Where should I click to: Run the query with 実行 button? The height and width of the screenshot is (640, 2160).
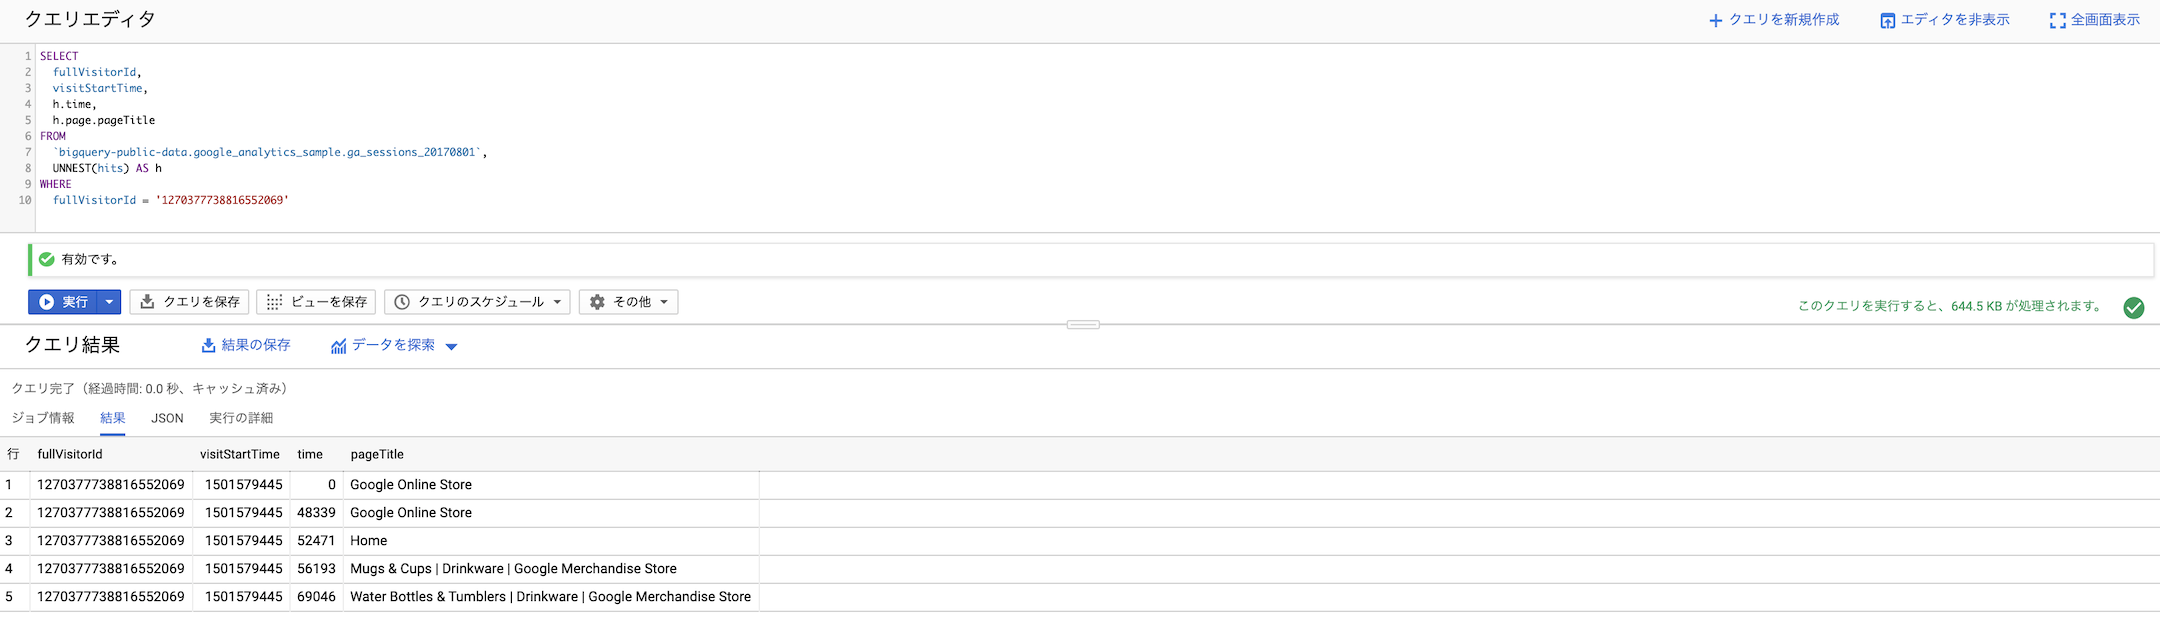63,302
